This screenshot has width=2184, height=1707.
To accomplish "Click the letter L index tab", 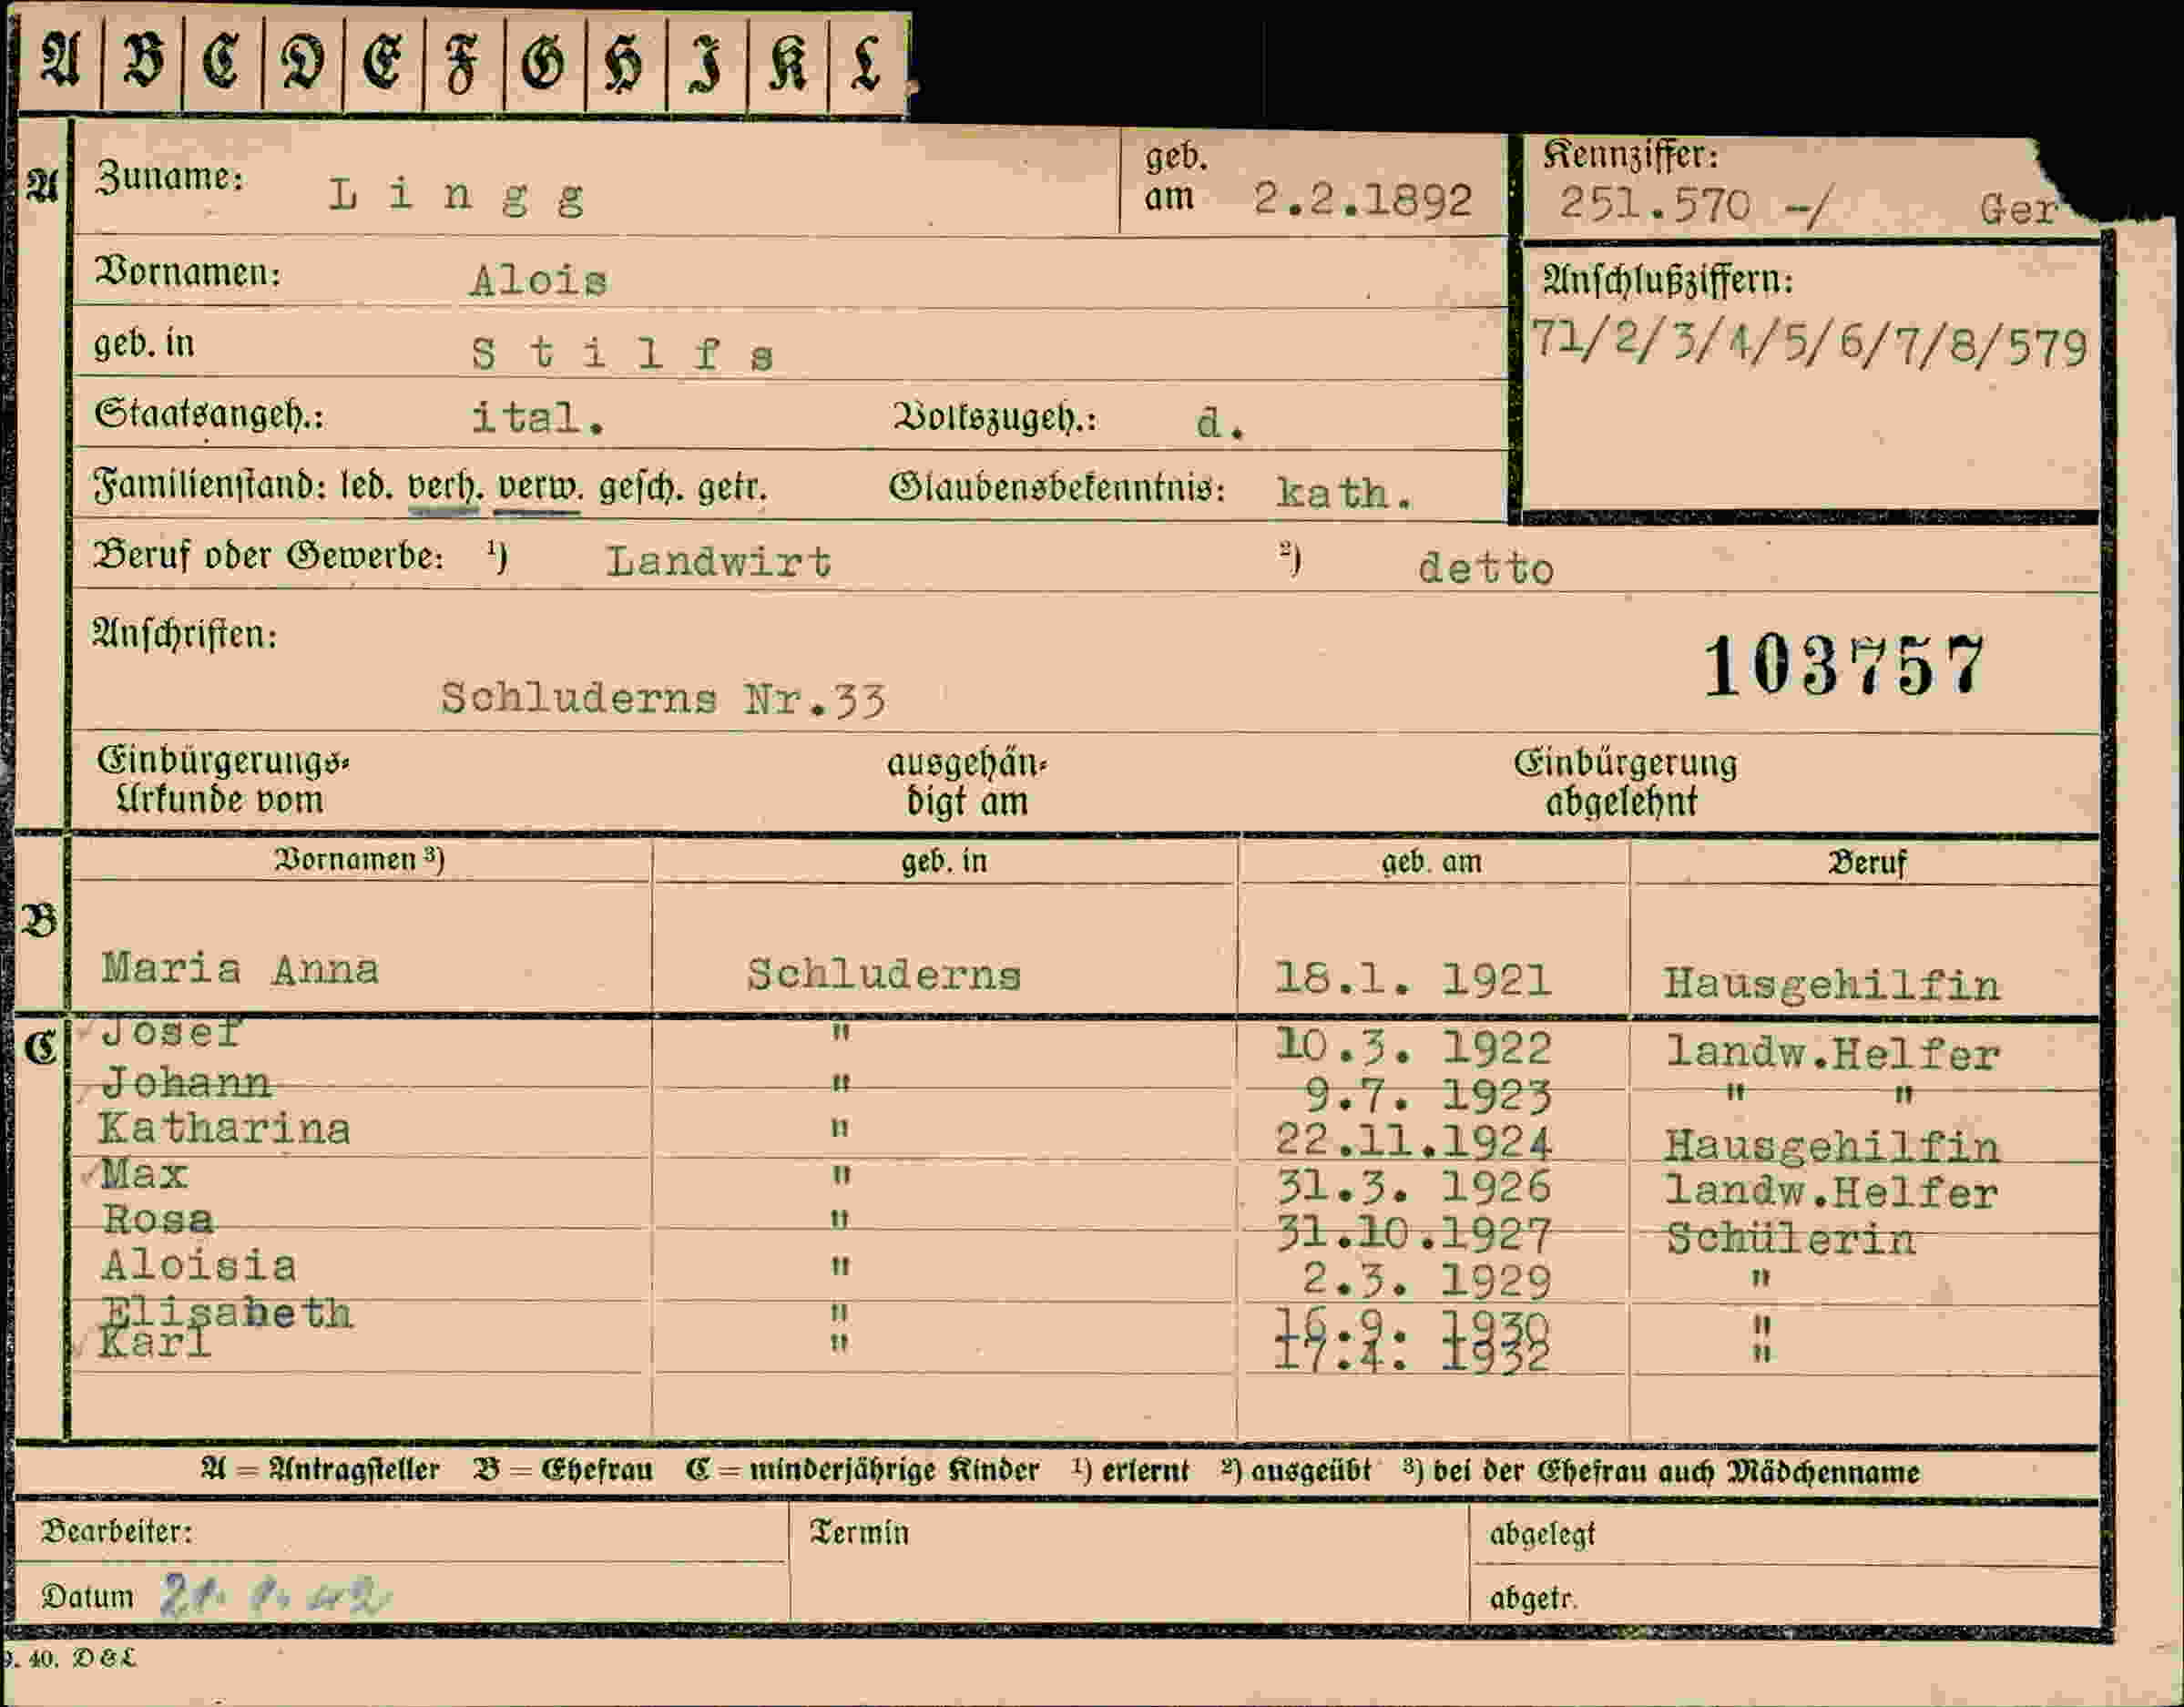I will (x=868, y=64).
